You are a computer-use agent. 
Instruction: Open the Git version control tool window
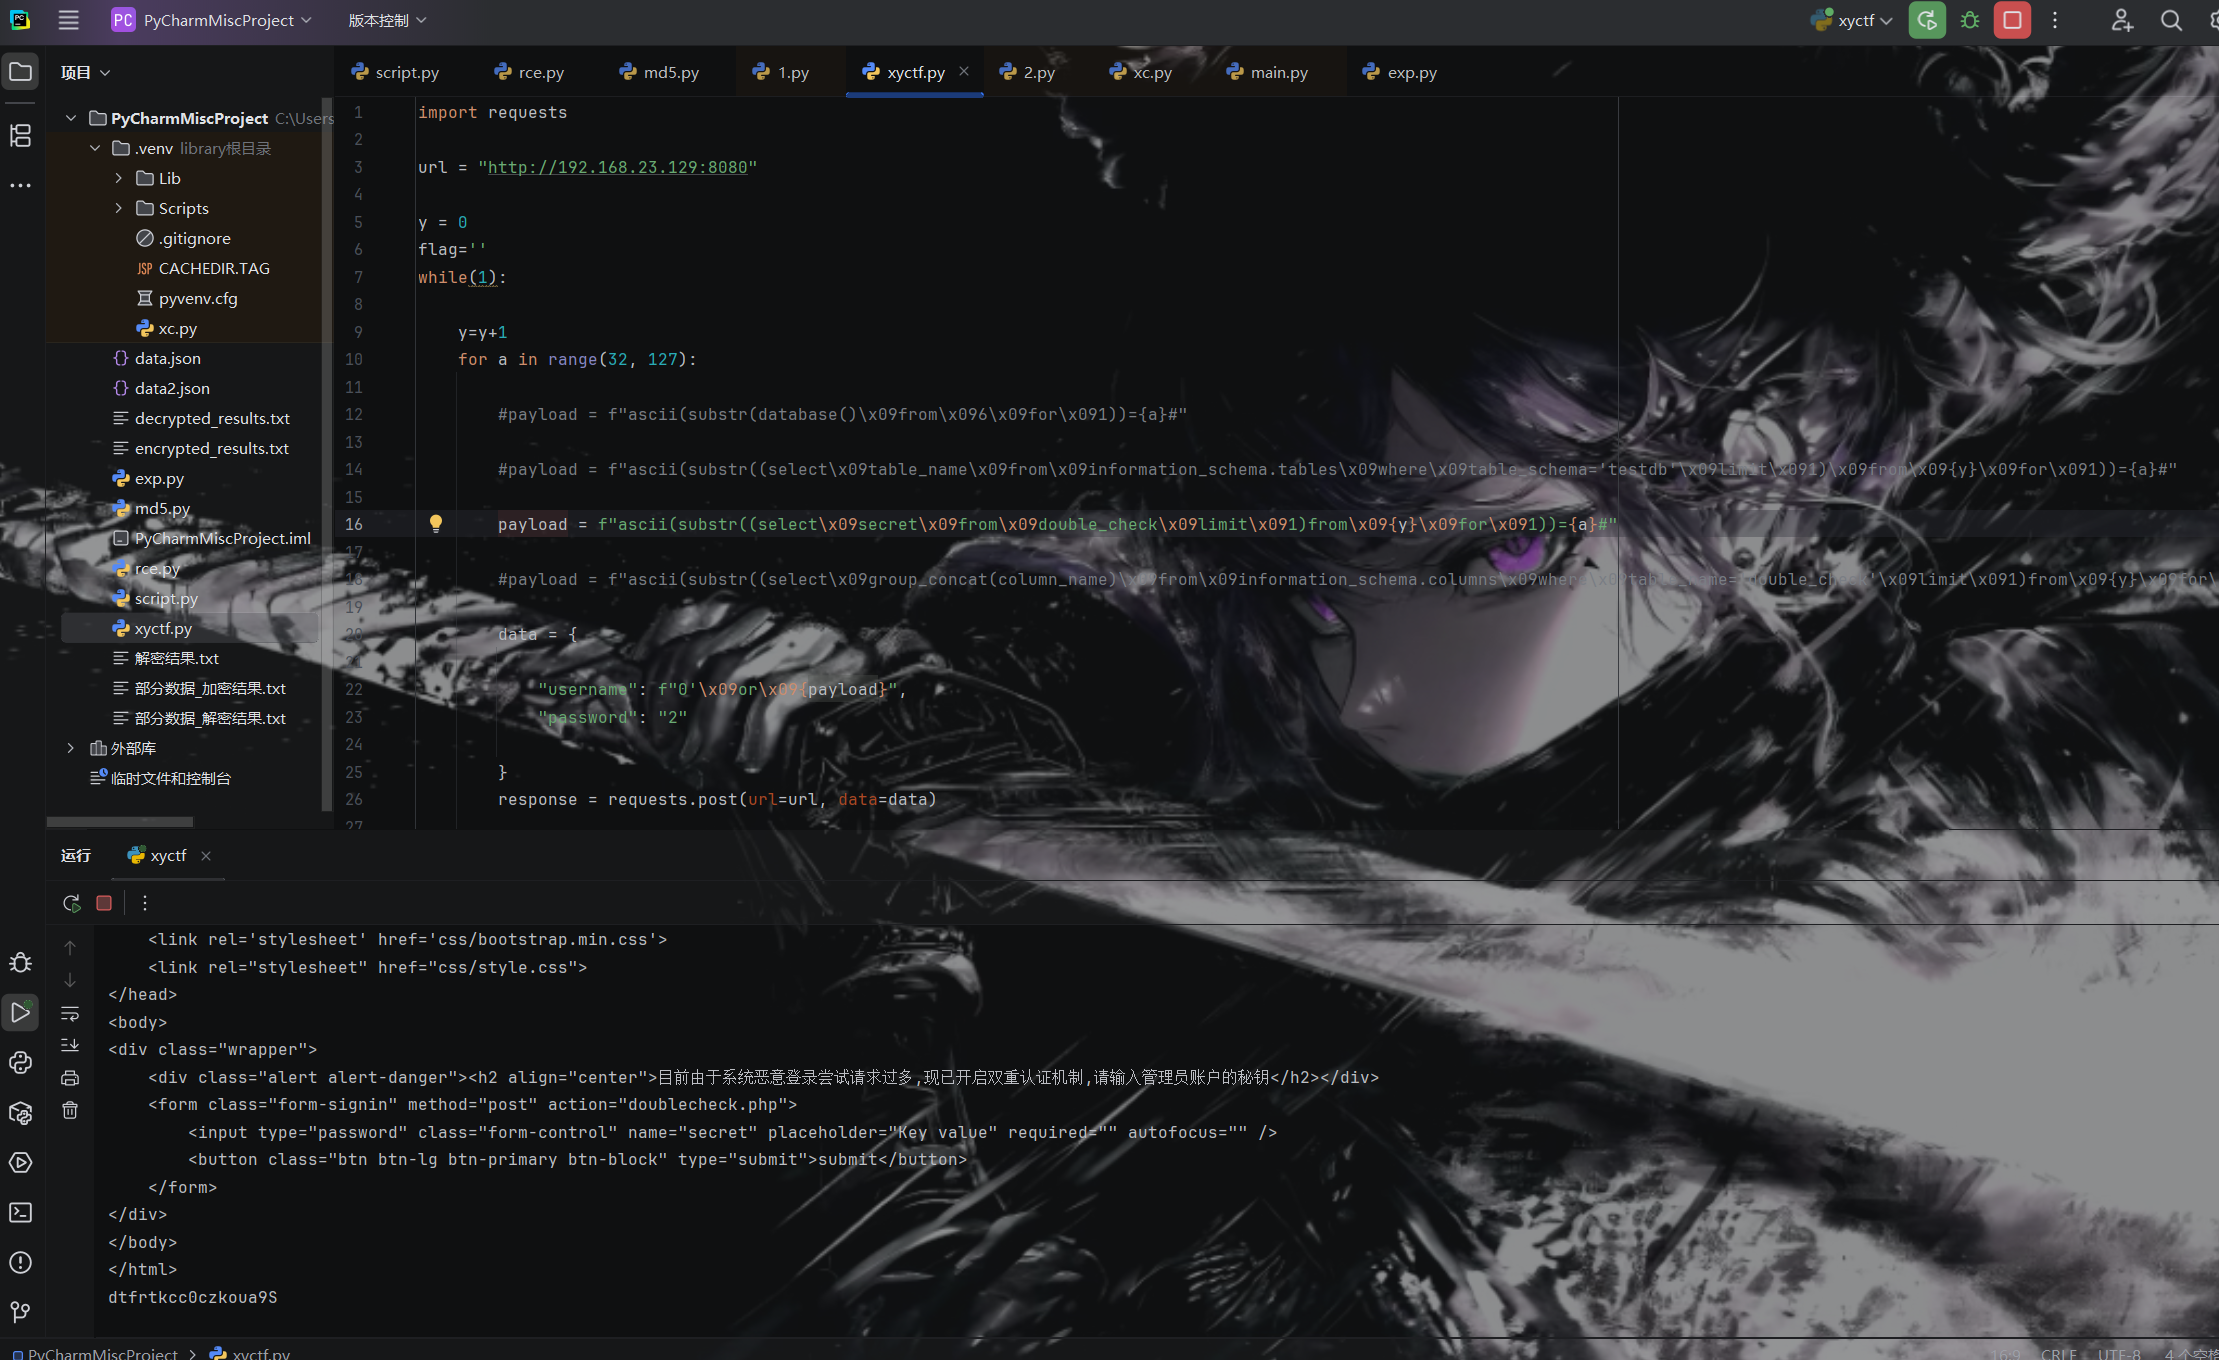click(20, 1312)
